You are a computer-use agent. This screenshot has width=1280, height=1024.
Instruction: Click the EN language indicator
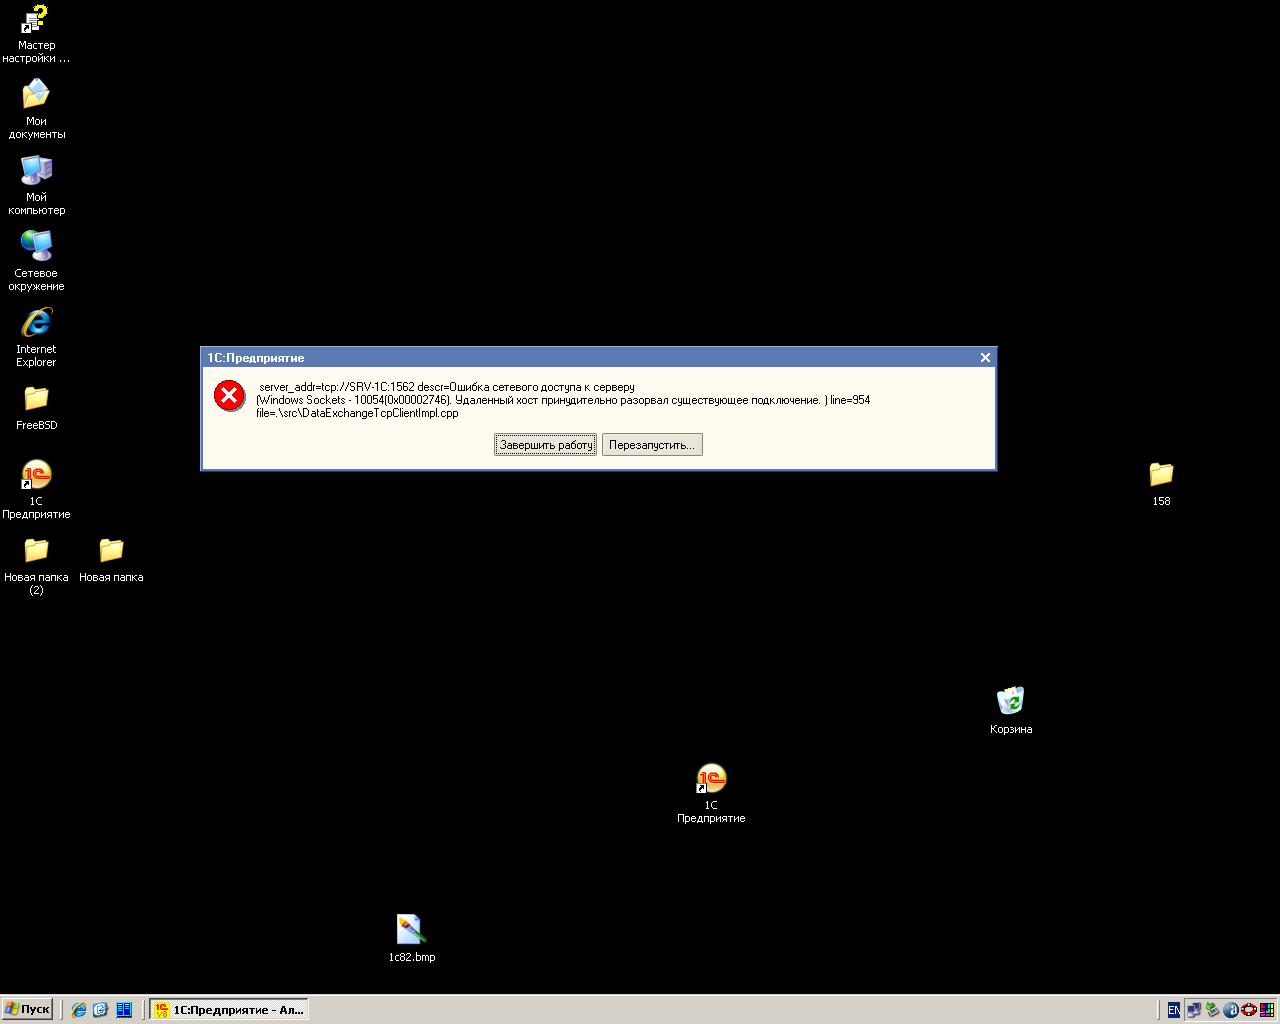click(x=1174, y=1010)
